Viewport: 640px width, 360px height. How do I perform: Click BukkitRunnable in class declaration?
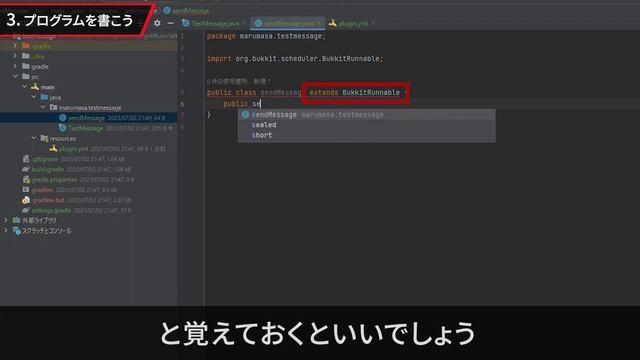(371, 93)
